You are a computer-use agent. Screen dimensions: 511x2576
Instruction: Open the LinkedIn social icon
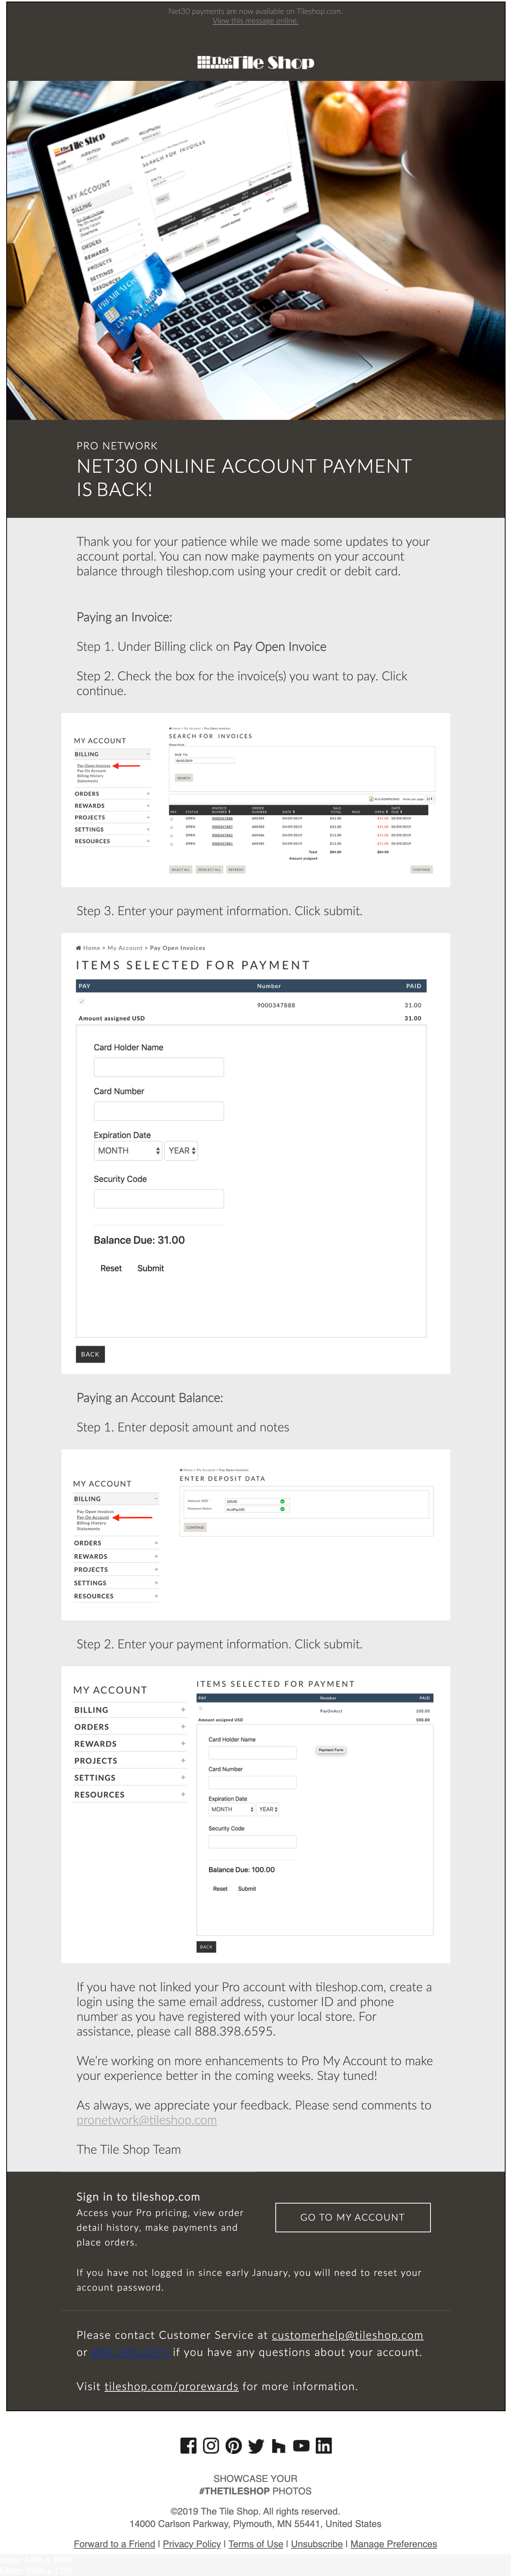pos(324,2446)
